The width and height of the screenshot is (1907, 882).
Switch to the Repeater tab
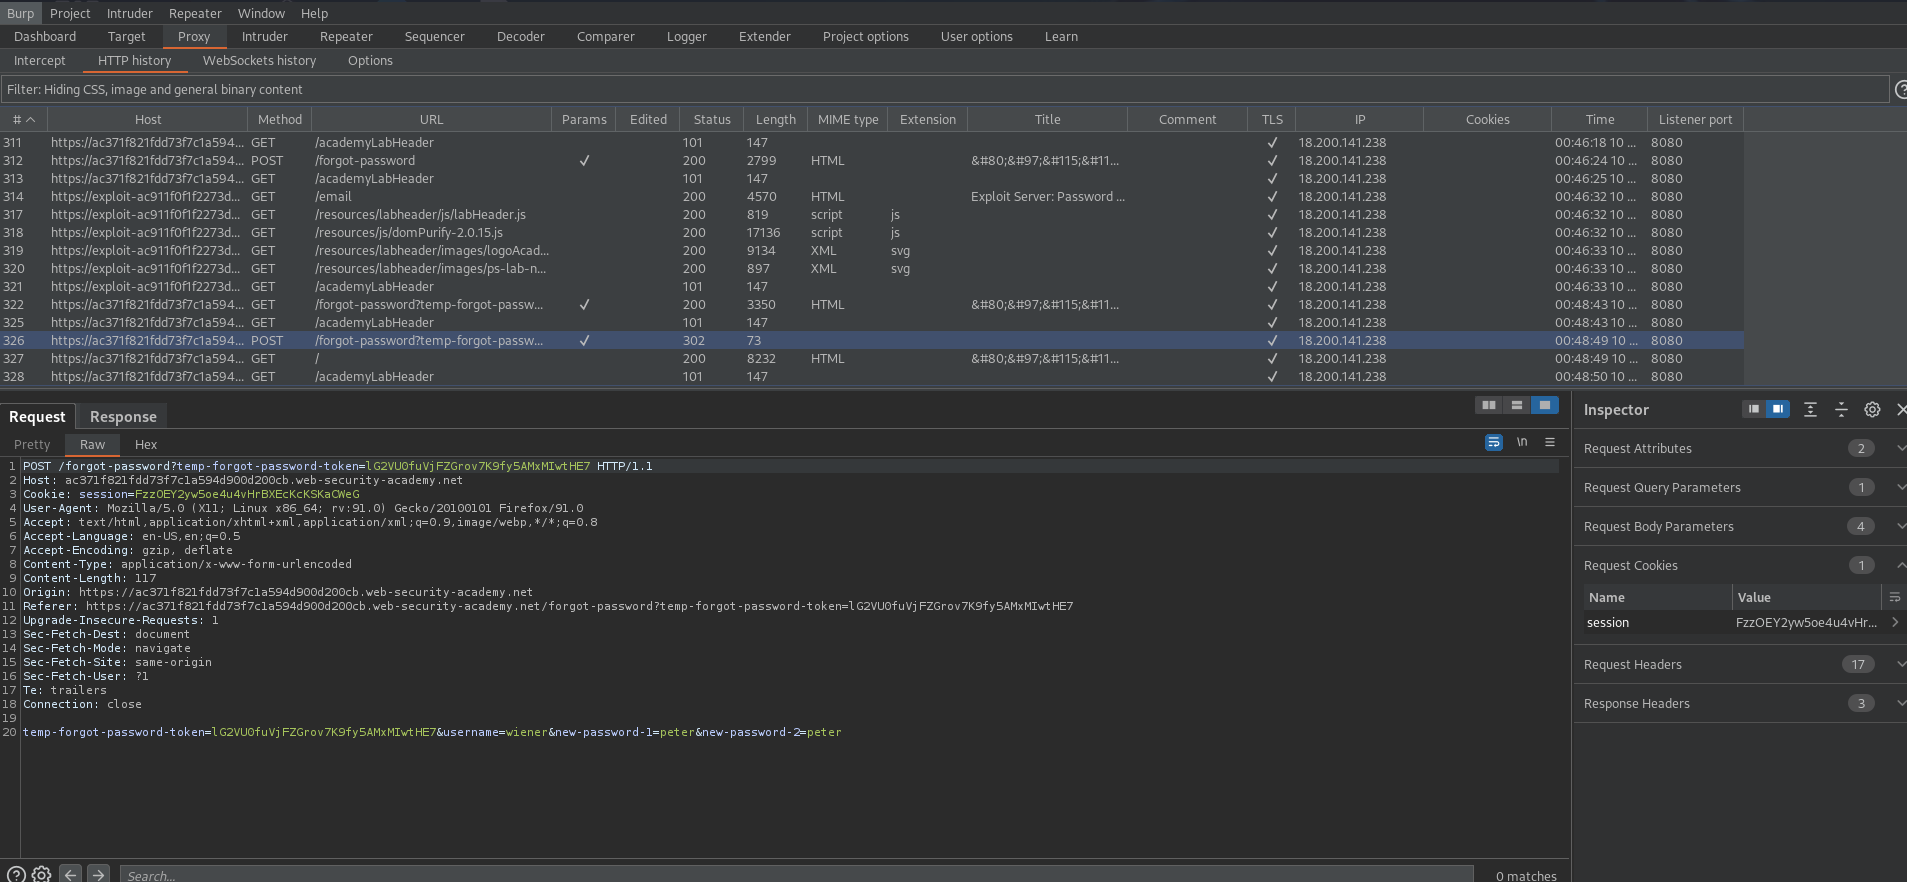[x=346, y=37]
